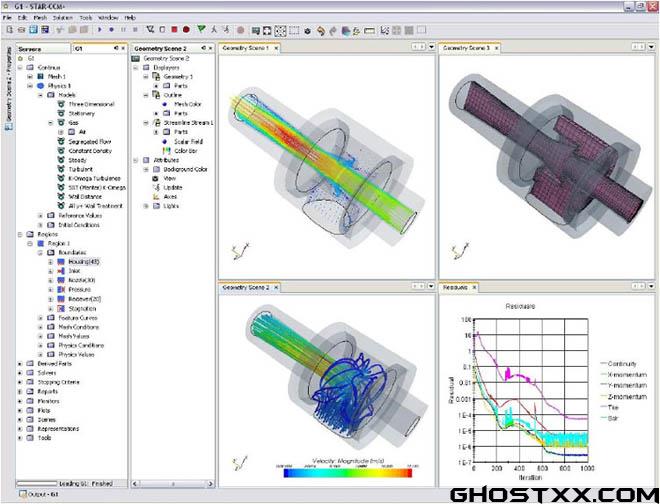This screenshot has height=504, width=660.
Task: Select the Background Color attribute
Action: 185,169
